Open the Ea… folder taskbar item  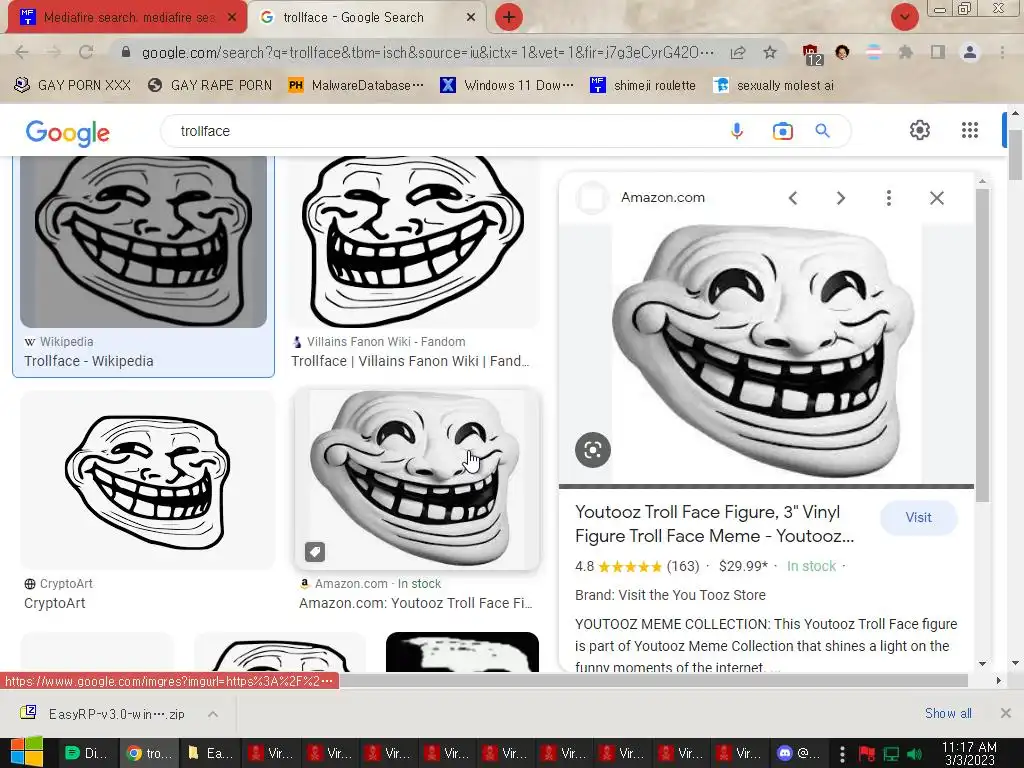pos(209,753)
